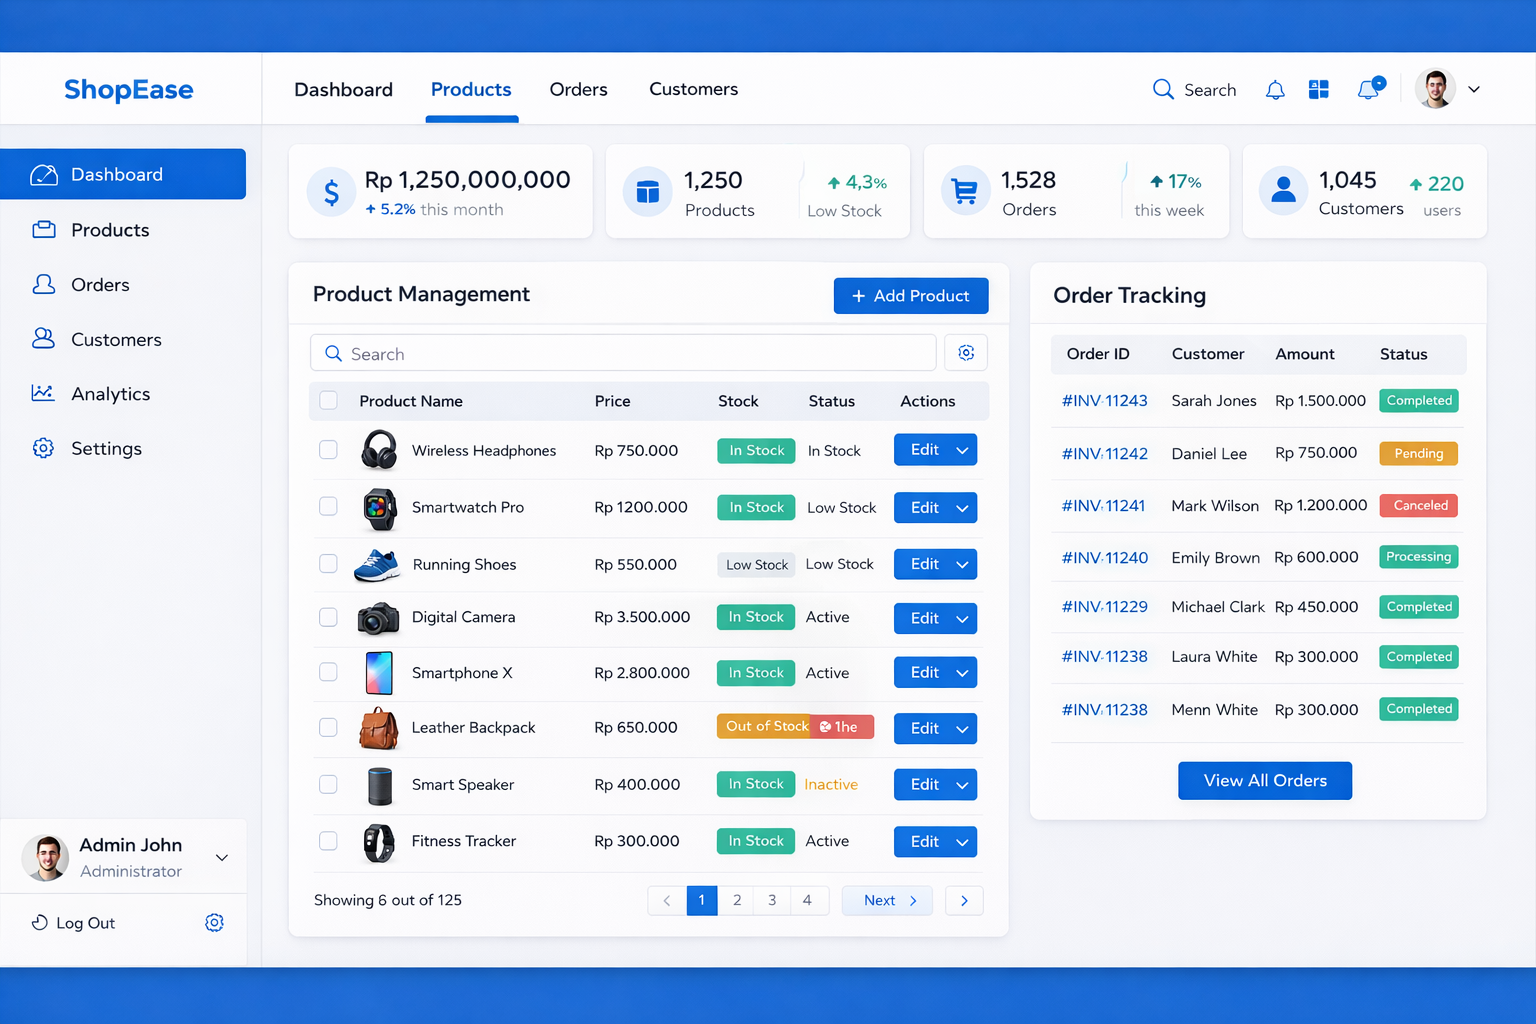This screenshot has height=1024, width=1536.
Task: Click the product Search input field
Action: coord(623,354)
